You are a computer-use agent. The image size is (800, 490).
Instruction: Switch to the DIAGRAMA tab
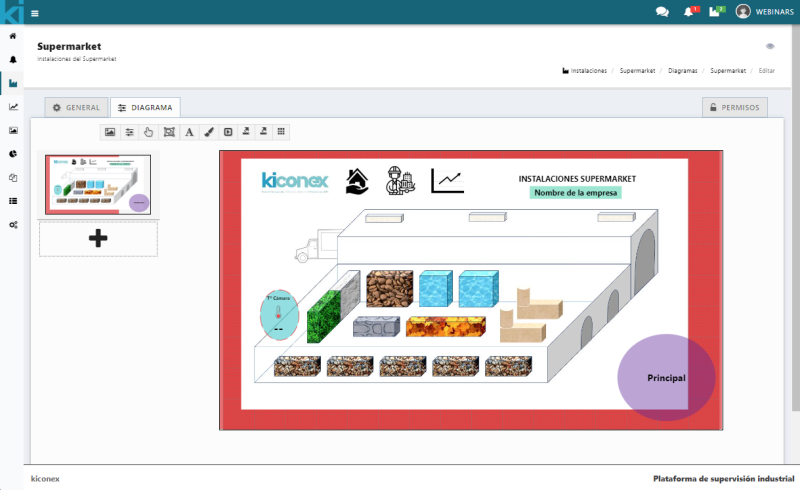[145, 107]
